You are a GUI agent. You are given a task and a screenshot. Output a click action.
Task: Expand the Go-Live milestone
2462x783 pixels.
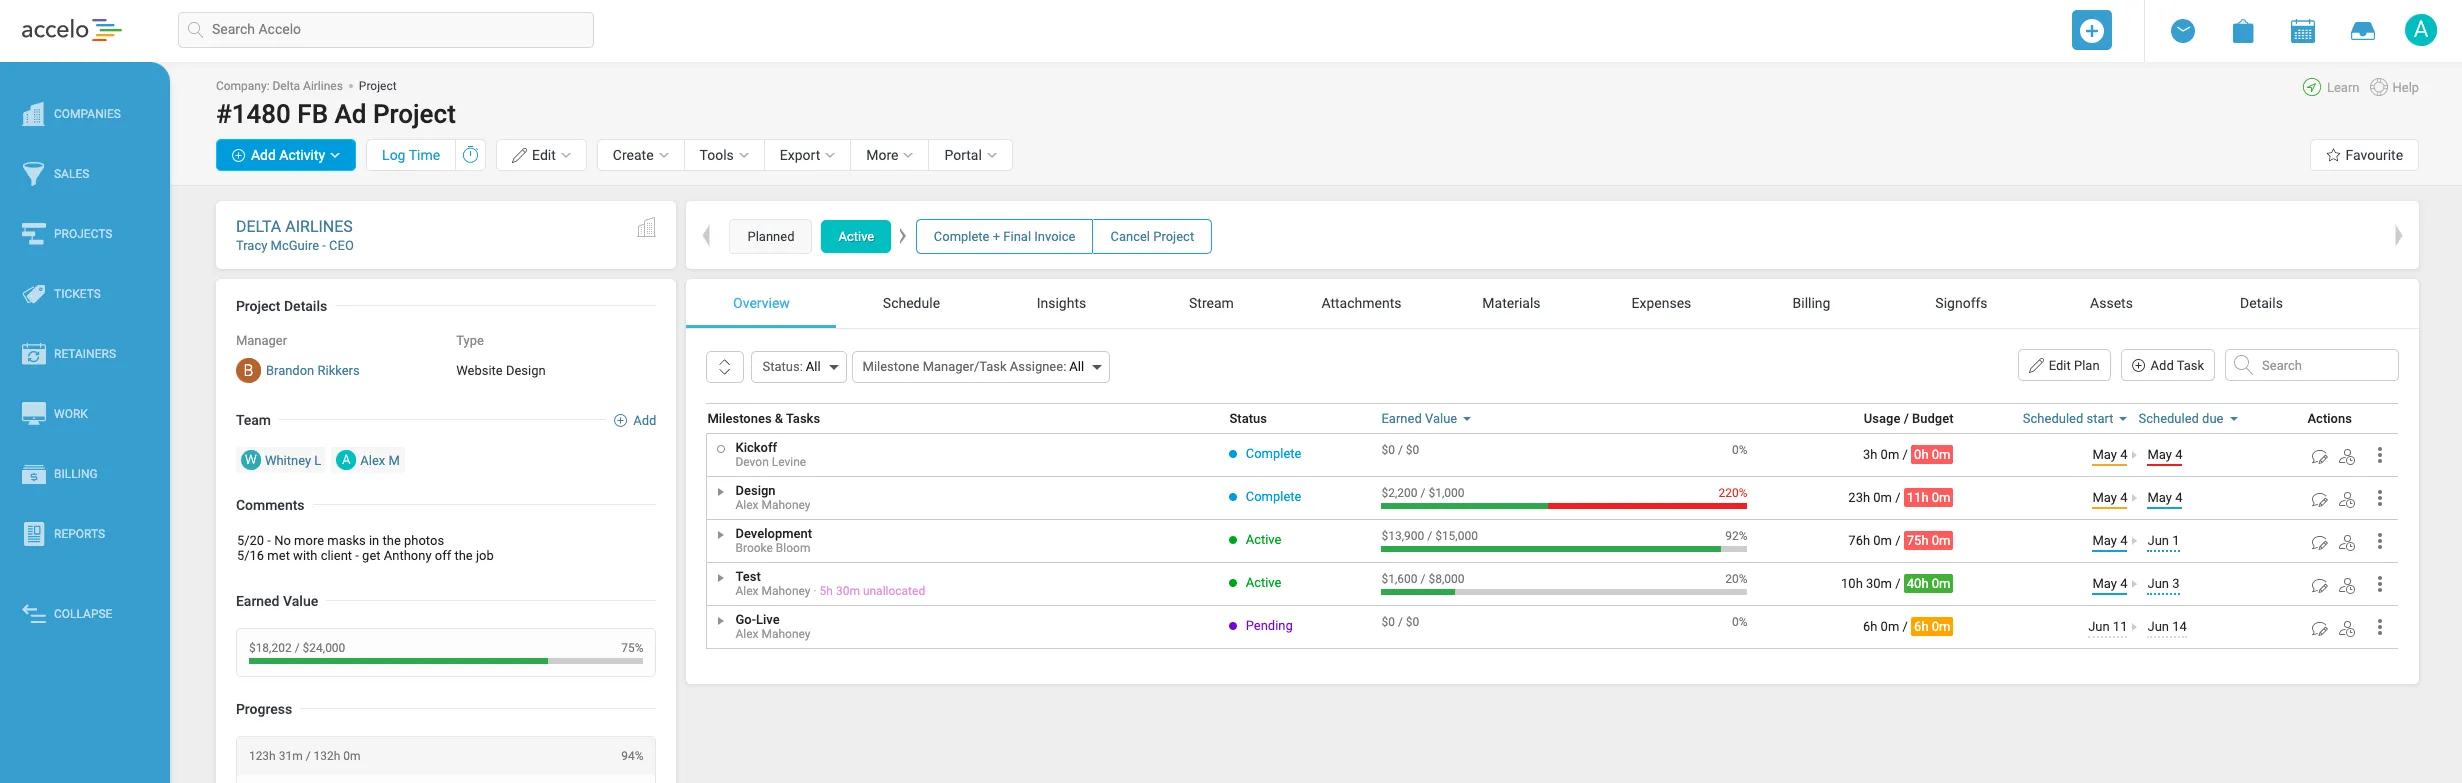click(721, 621)
